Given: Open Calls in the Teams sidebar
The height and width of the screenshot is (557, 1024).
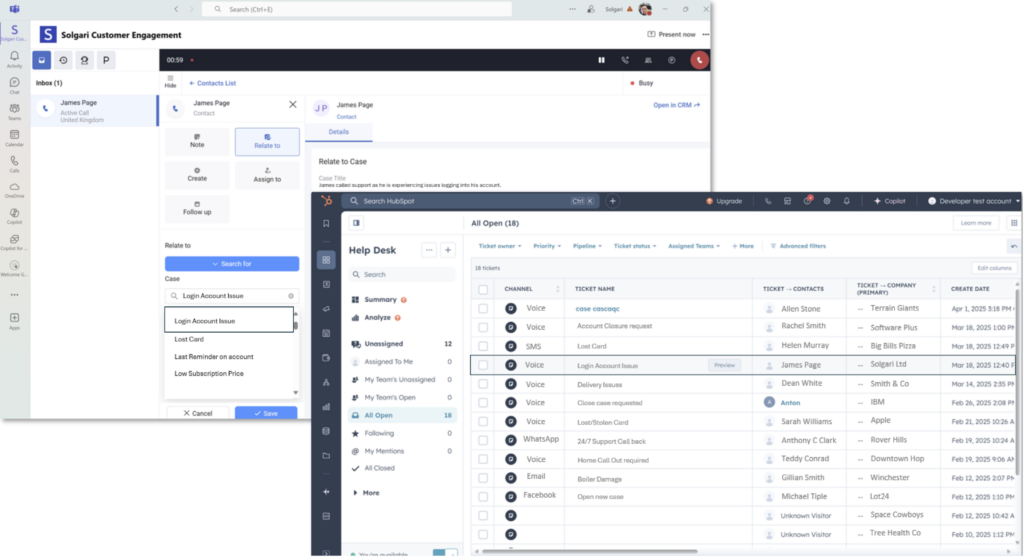Looking at the screenshot, I should (x=14, y=163).
